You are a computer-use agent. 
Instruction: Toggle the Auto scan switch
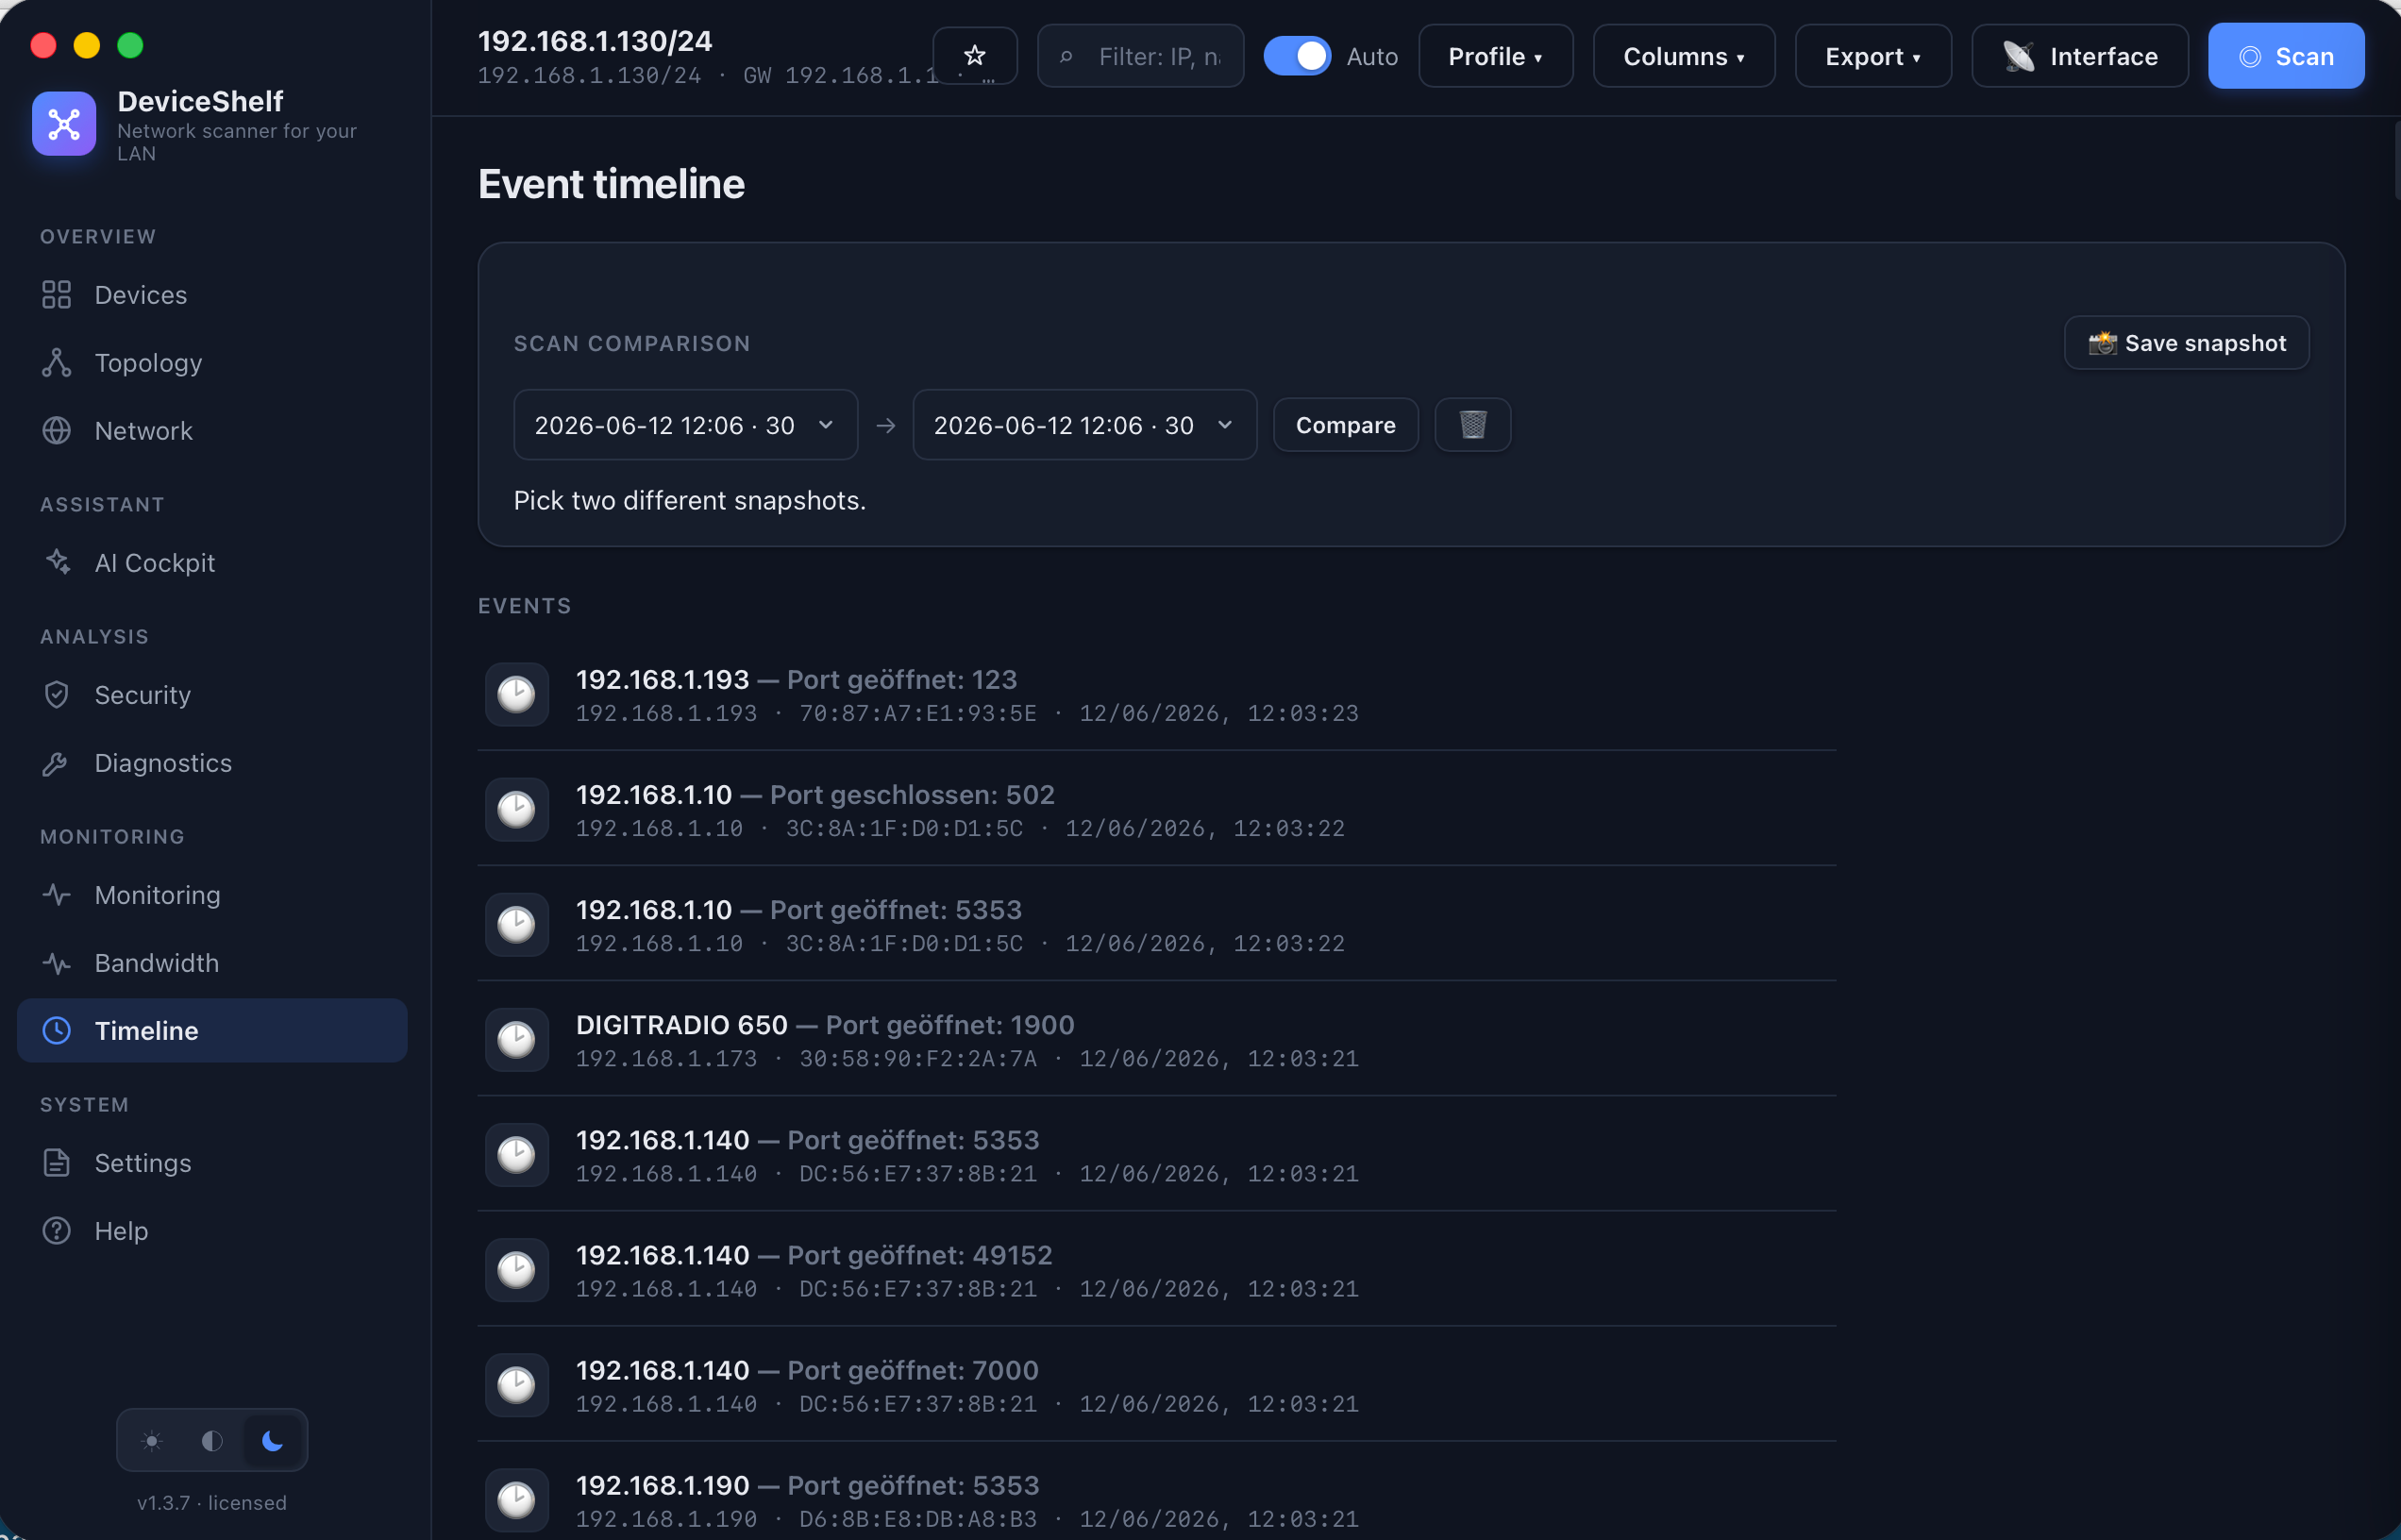click(x=1297, y=56)
